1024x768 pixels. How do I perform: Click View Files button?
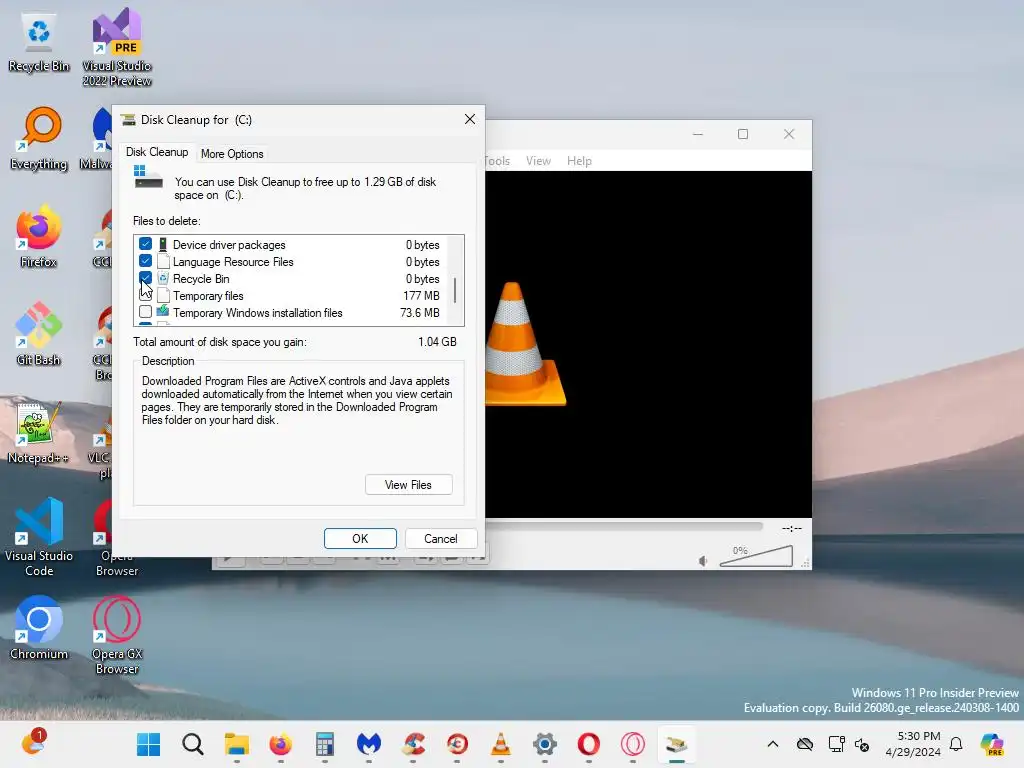click(x=408, y=485)
